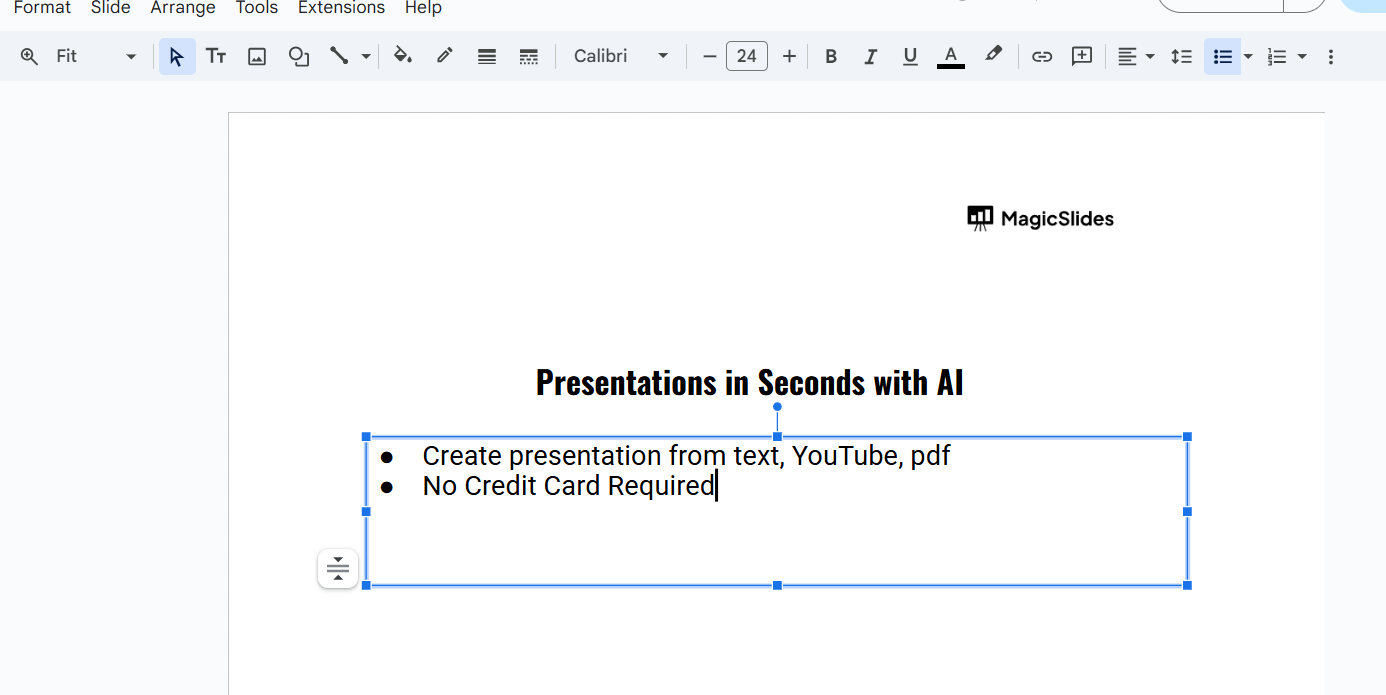Toggle the bulleted list button

[1222, 57]
